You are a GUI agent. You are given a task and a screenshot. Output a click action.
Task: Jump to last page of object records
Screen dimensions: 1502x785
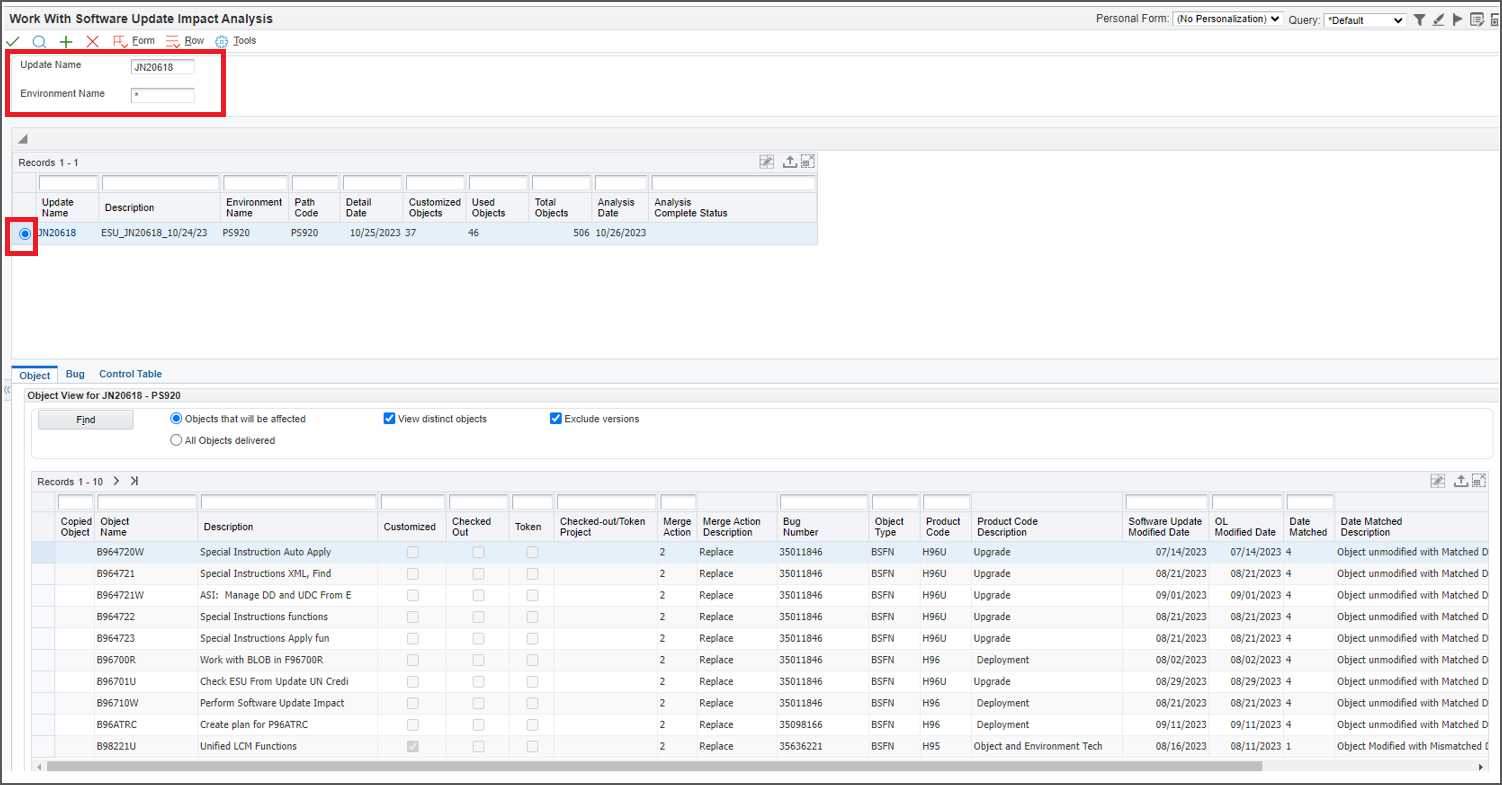(134, 481)
